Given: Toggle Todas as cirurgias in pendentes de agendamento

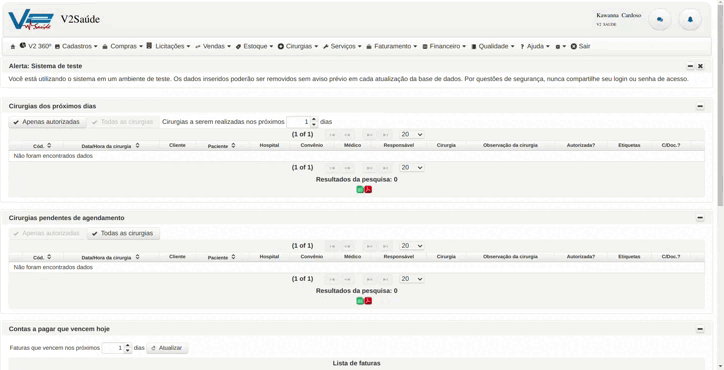Looking at the screenshot, I should (123, 233).
